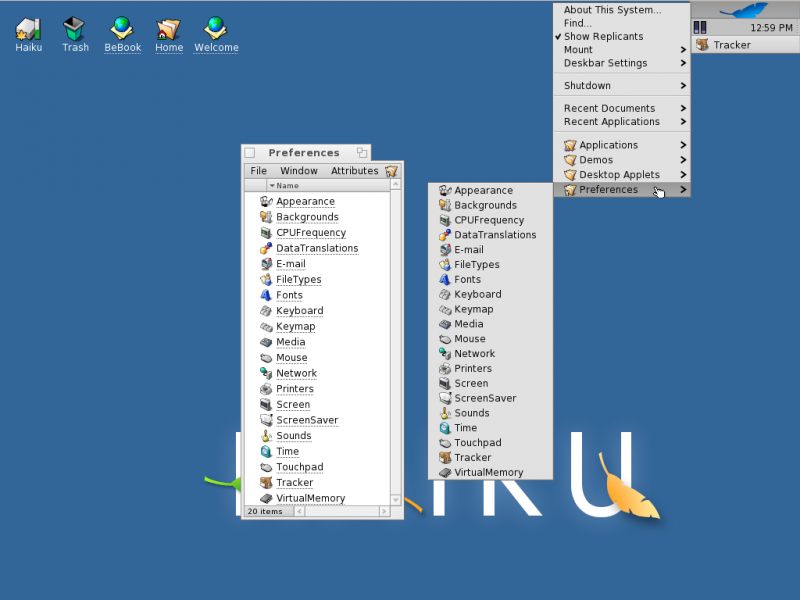
Task: Expand the Demos submenu
Action: click(621, 160)
